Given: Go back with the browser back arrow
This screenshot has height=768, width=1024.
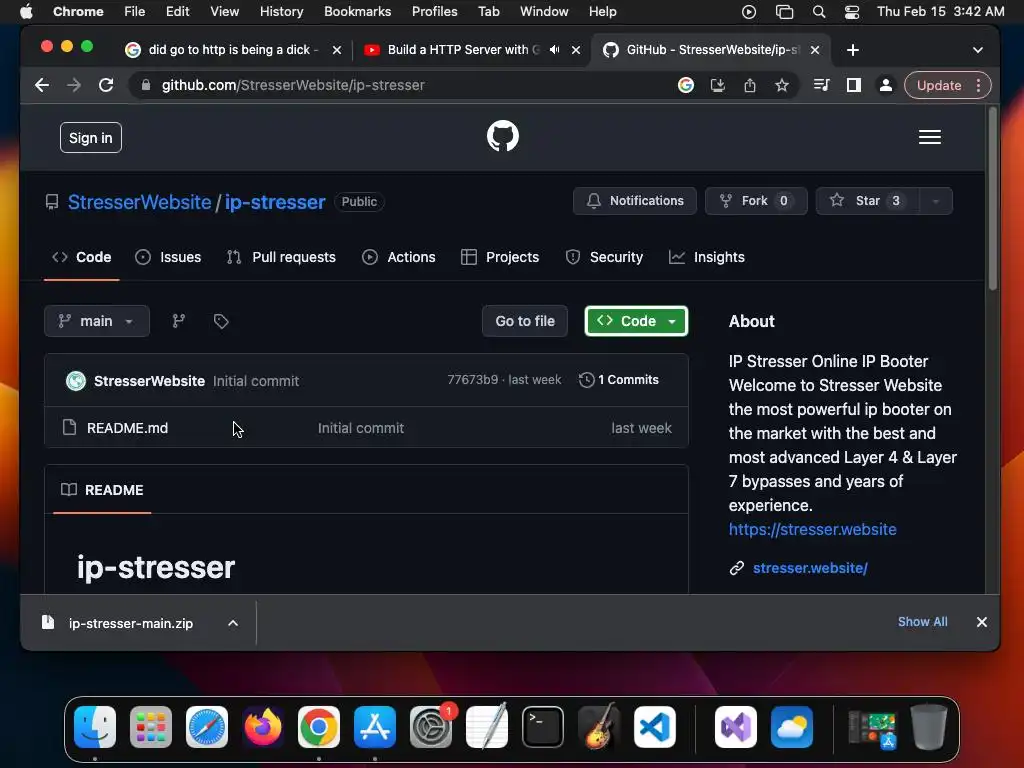Looking at the screenshot, I should 42,86.
